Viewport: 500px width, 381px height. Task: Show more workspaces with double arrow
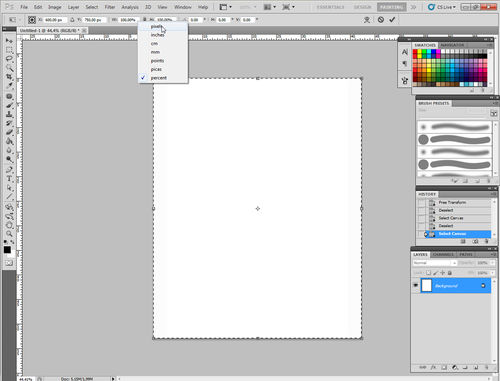point(413,7)
